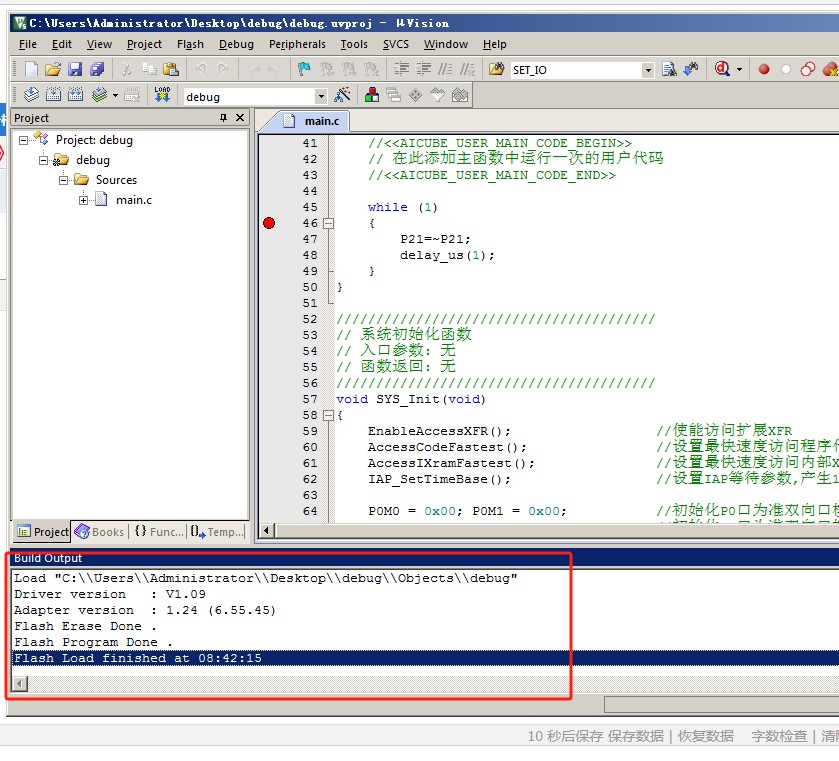The height and width of the screenshot is (761, 839).
Task: Click the Manage Run-Time Environment diamond icon
Action: [x=415, y=95]
